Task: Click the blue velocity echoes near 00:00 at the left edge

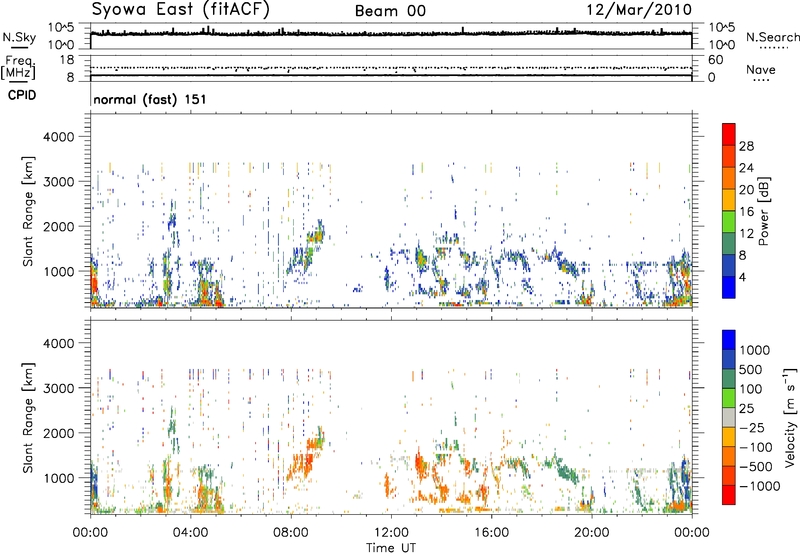Action: (94, 482)
